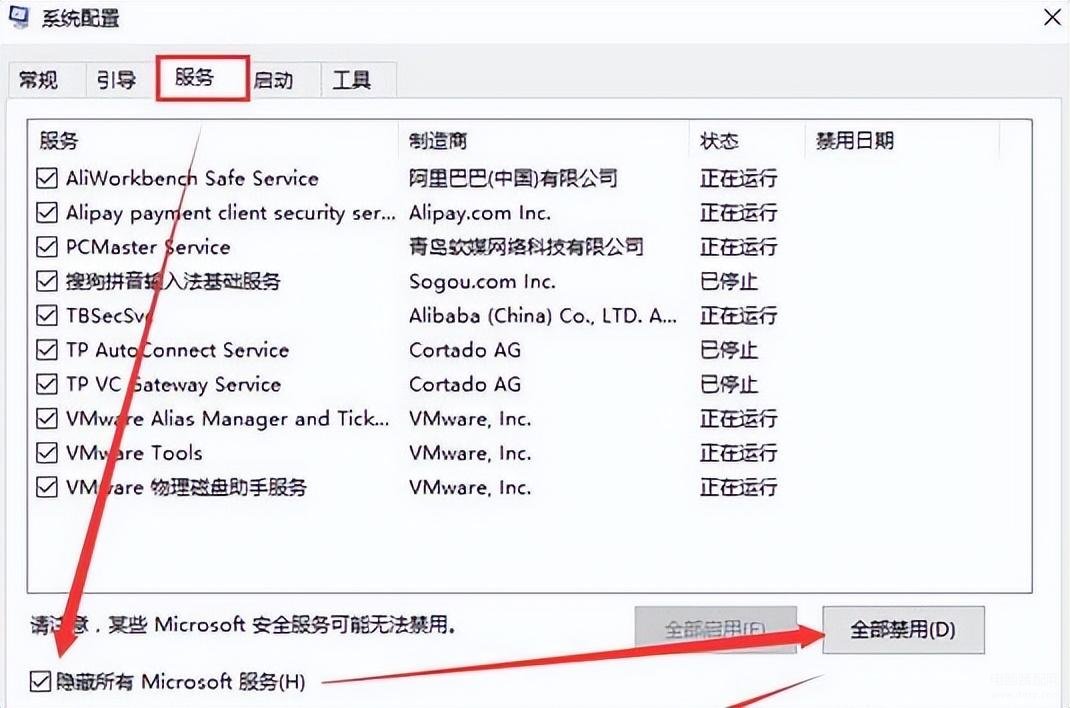Open the 引导 tab

tap(117, 80)
